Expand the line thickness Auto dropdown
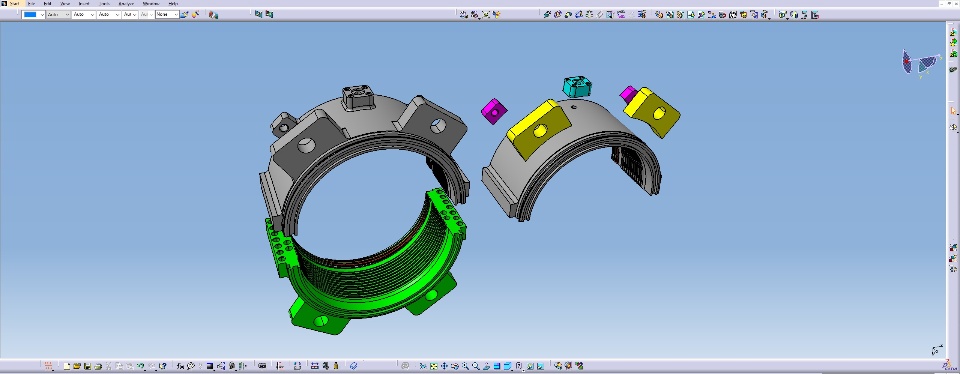 83,14
